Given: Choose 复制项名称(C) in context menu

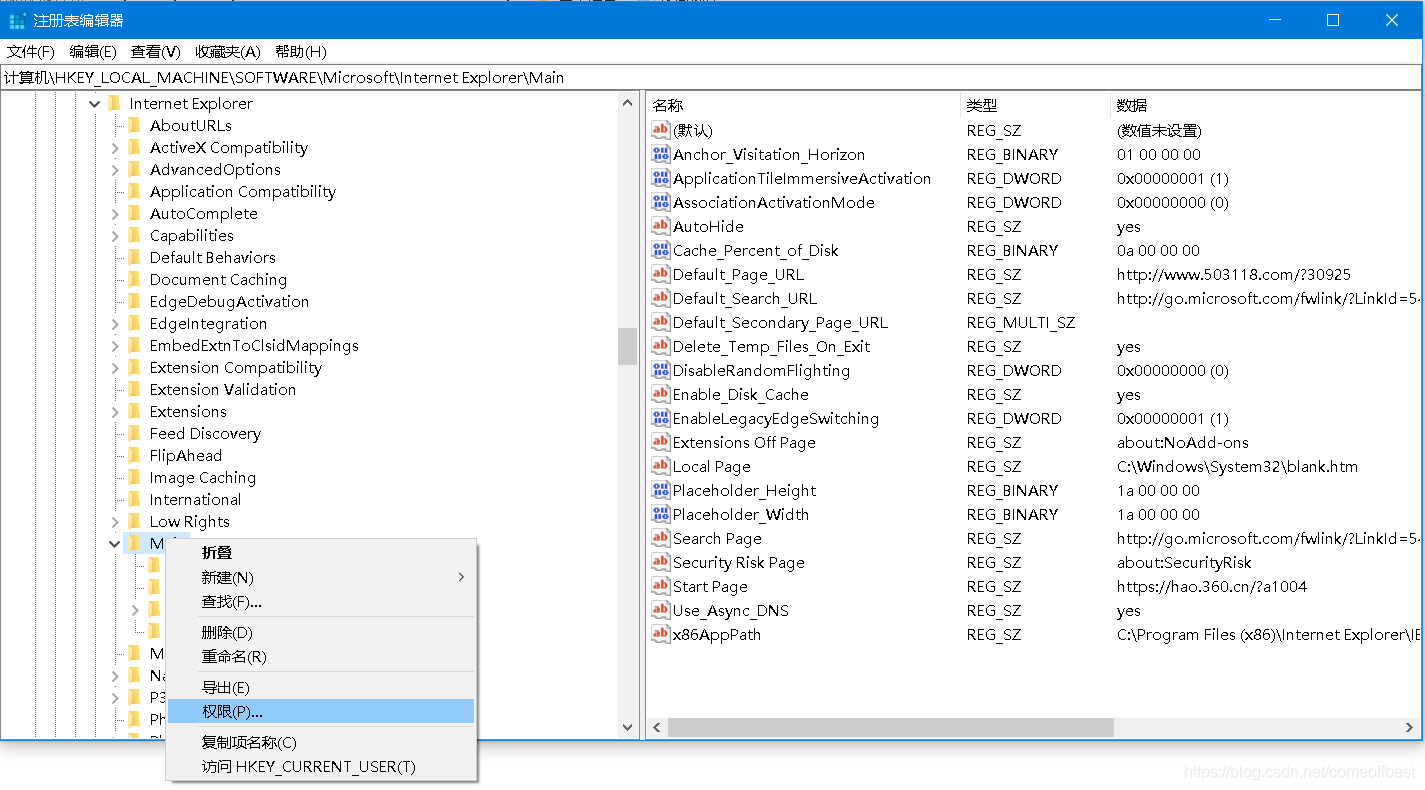Looking at the screenshot, I should click(321, 742).
